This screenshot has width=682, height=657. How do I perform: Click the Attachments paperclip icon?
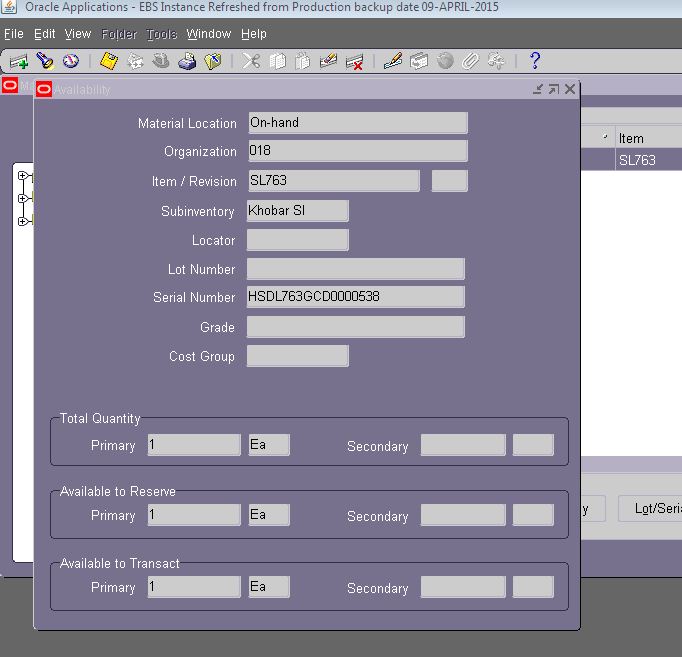tap(470, 61)
